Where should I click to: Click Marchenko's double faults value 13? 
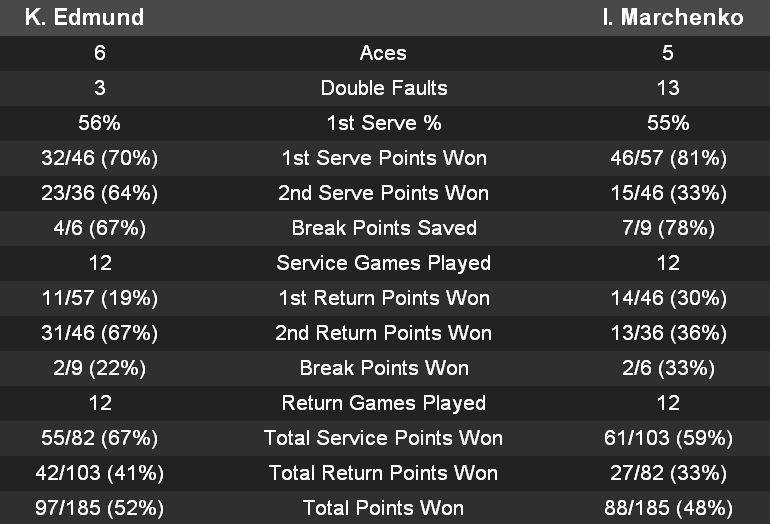tap(668, 88)
